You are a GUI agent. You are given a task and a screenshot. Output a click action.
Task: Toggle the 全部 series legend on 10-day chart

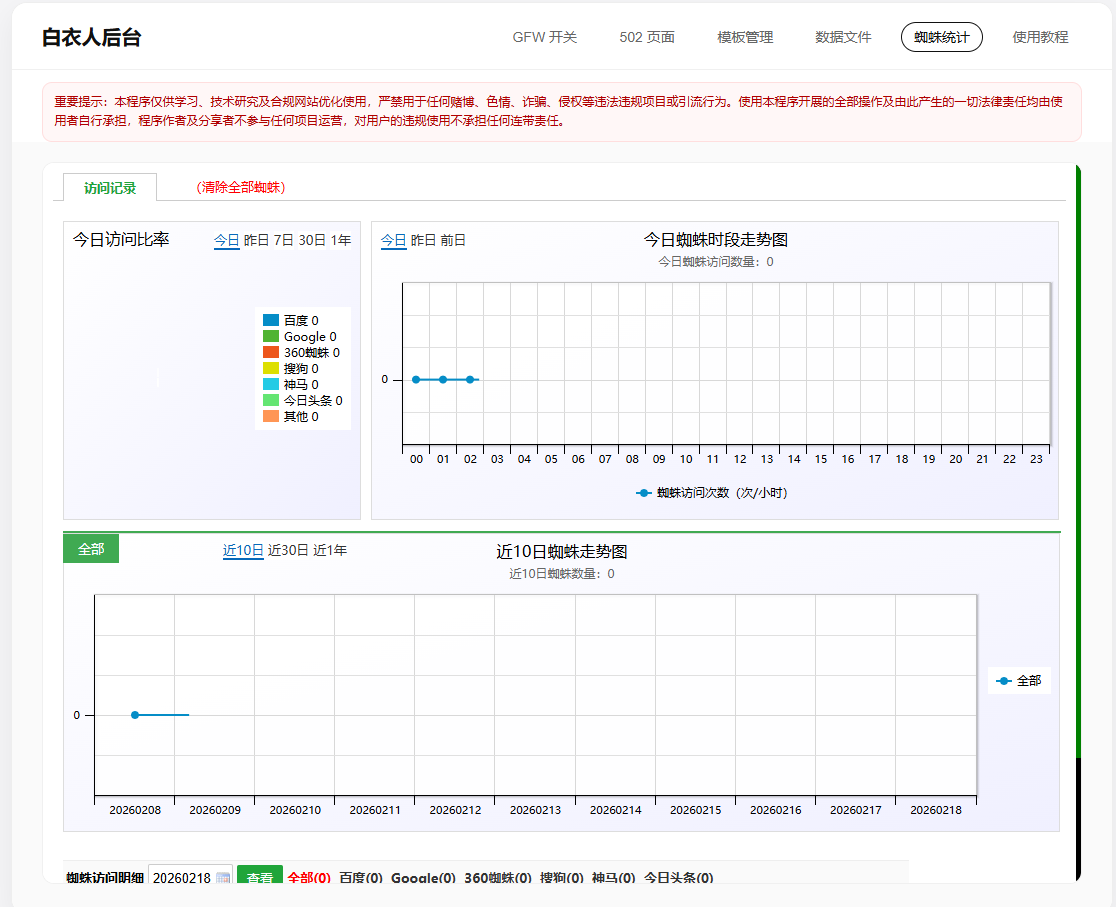click(1003, 681)
